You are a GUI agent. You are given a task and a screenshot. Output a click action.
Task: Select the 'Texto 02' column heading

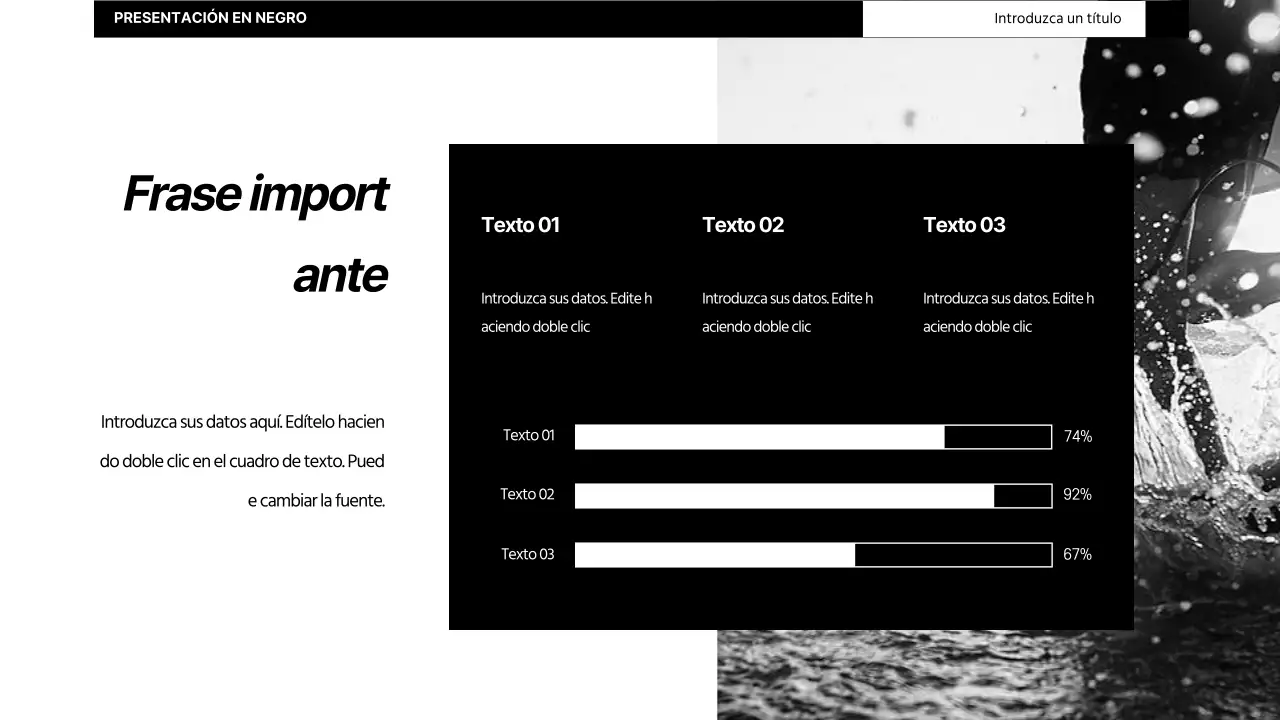click(742, 225)
